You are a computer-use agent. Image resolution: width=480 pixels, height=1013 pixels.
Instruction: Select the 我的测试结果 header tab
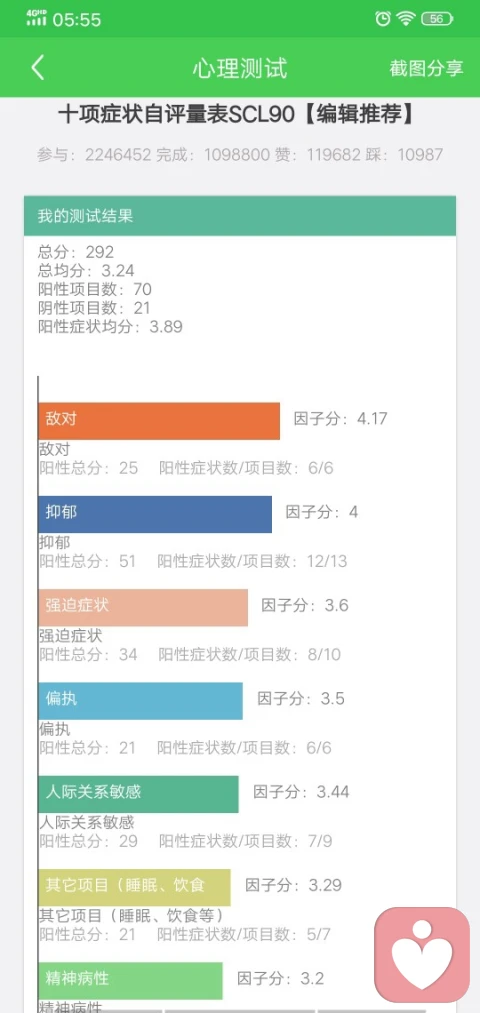[240, 216]
